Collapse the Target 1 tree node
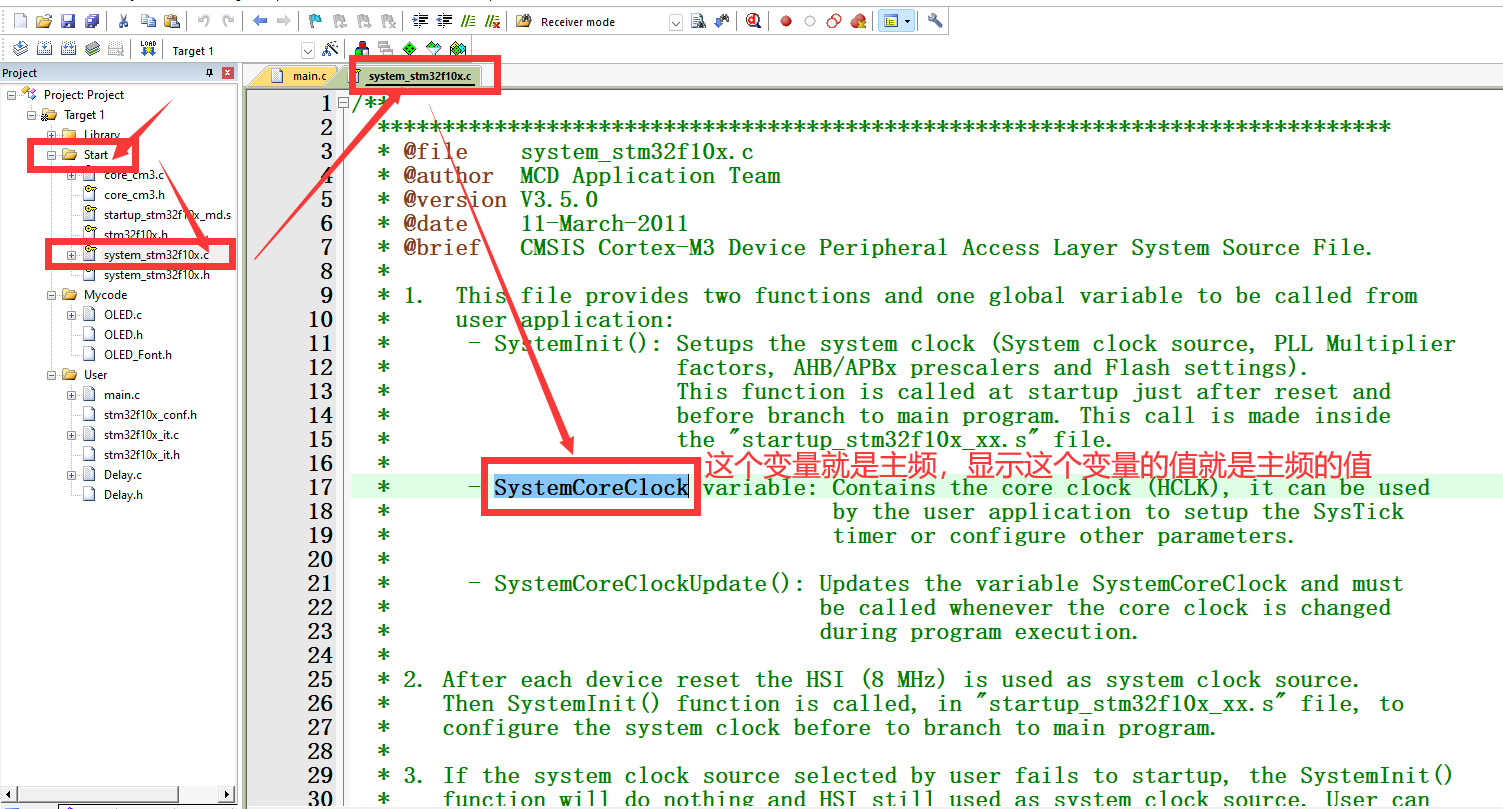The height and width of the screenshot is (809, 1503). [32, 115]
